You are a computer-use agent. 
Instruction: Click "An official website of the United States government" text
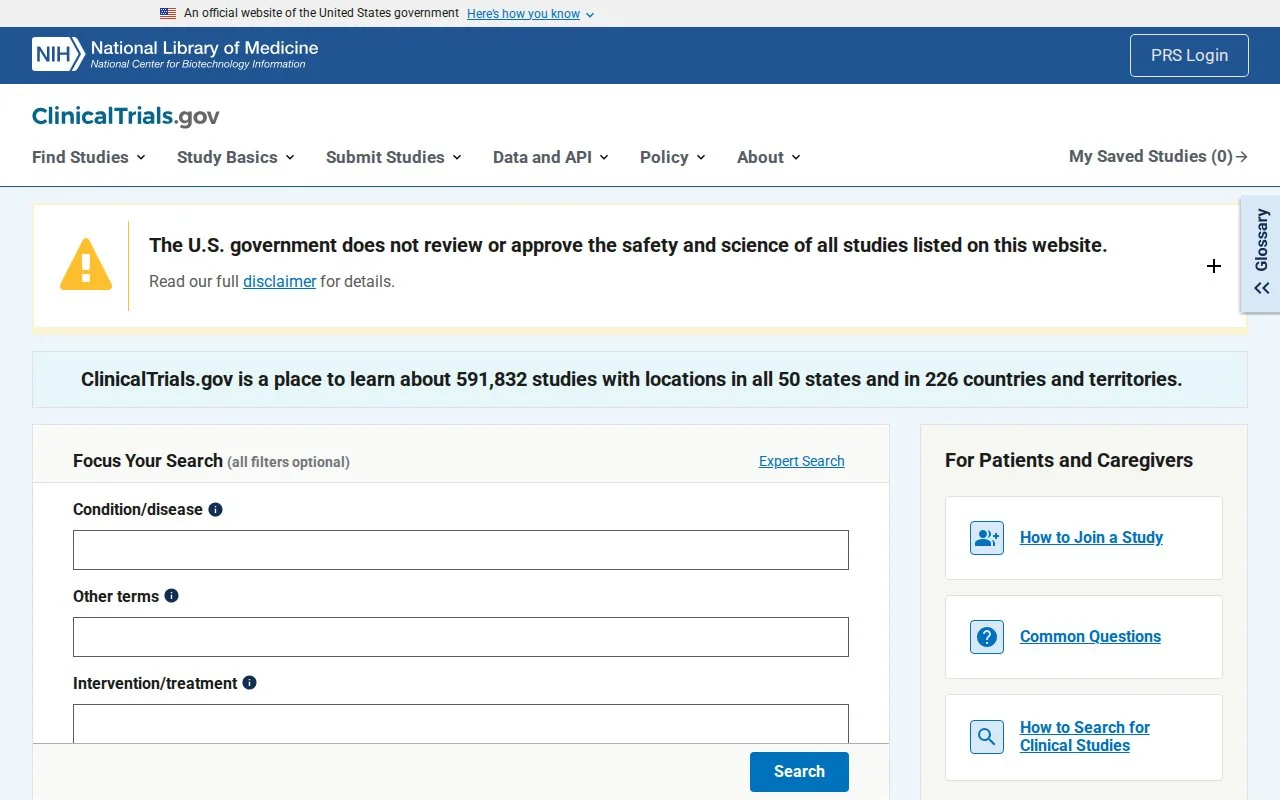(321, 14)
